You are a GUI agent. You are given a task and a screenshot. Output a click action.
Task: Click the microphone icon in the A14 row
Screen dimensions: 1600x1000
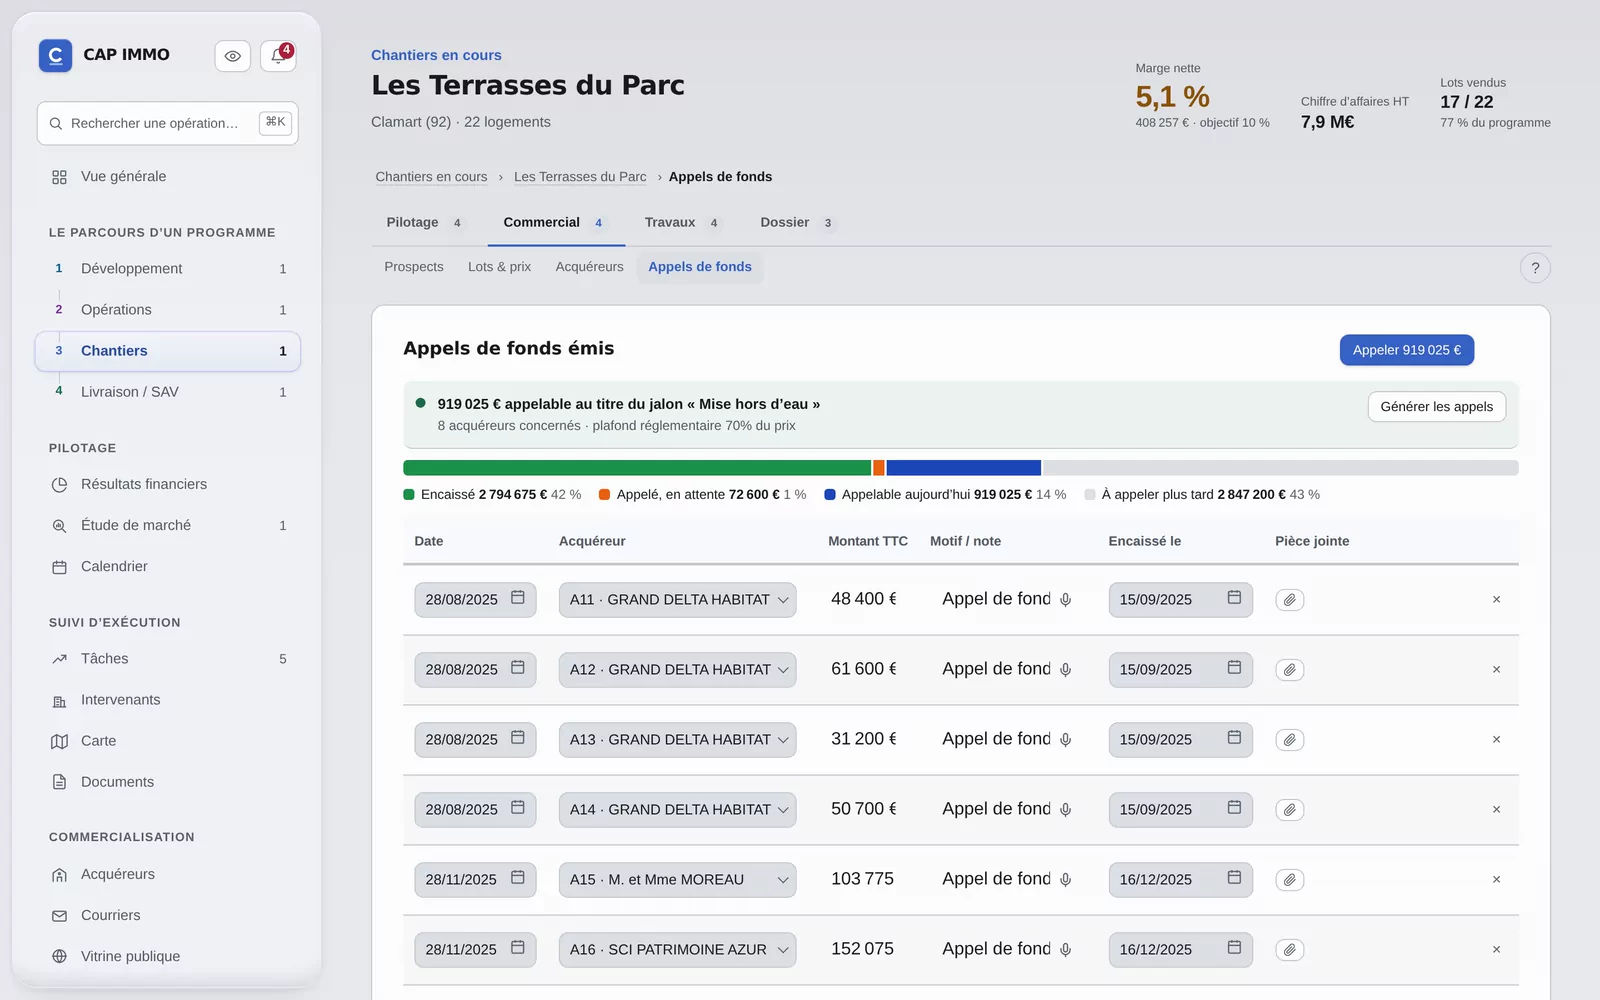coord(1065,810)
